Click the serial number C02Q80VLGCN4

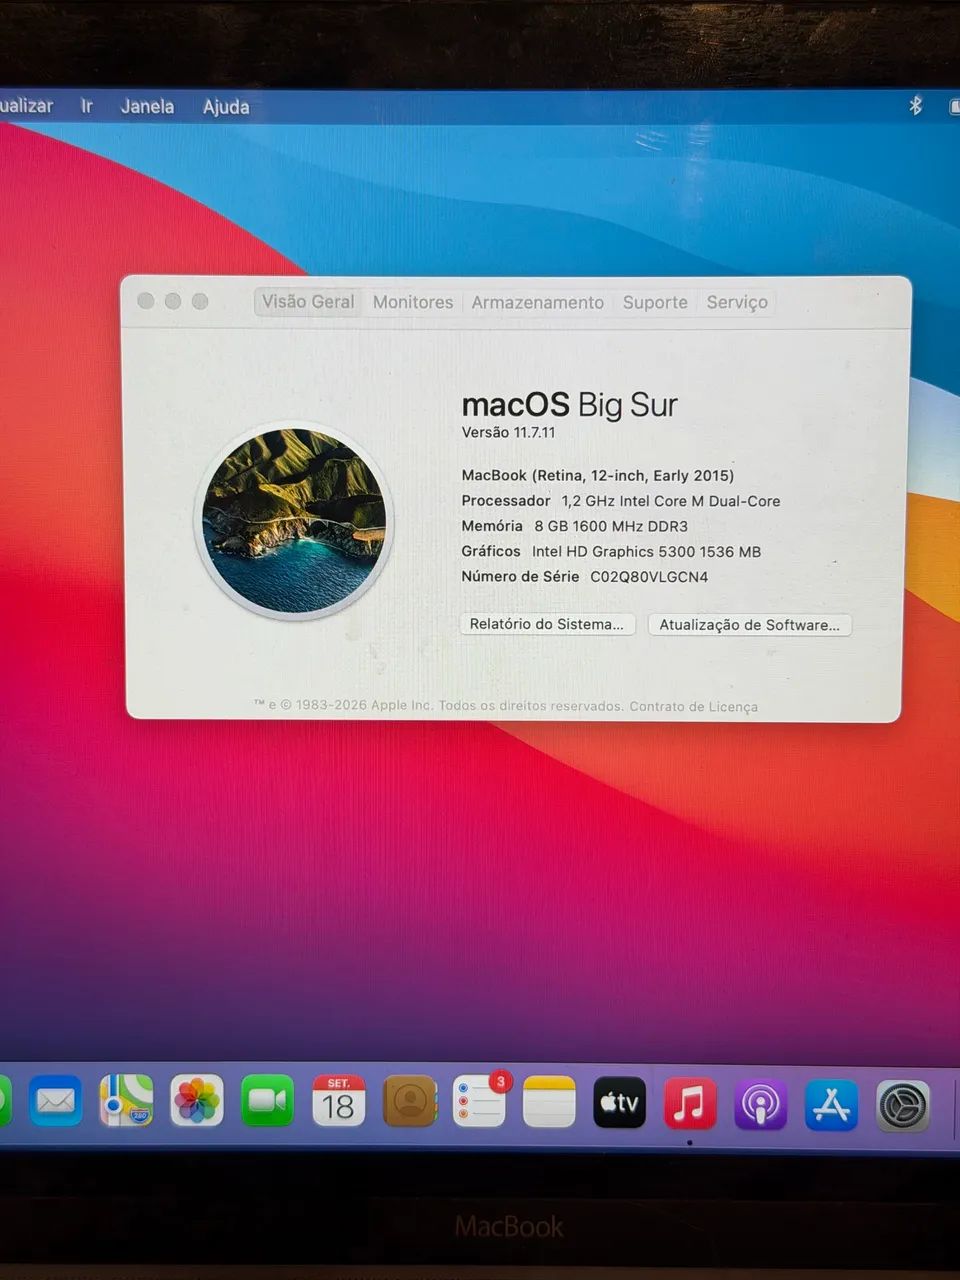pyautogui.click(x=649, y=576)
